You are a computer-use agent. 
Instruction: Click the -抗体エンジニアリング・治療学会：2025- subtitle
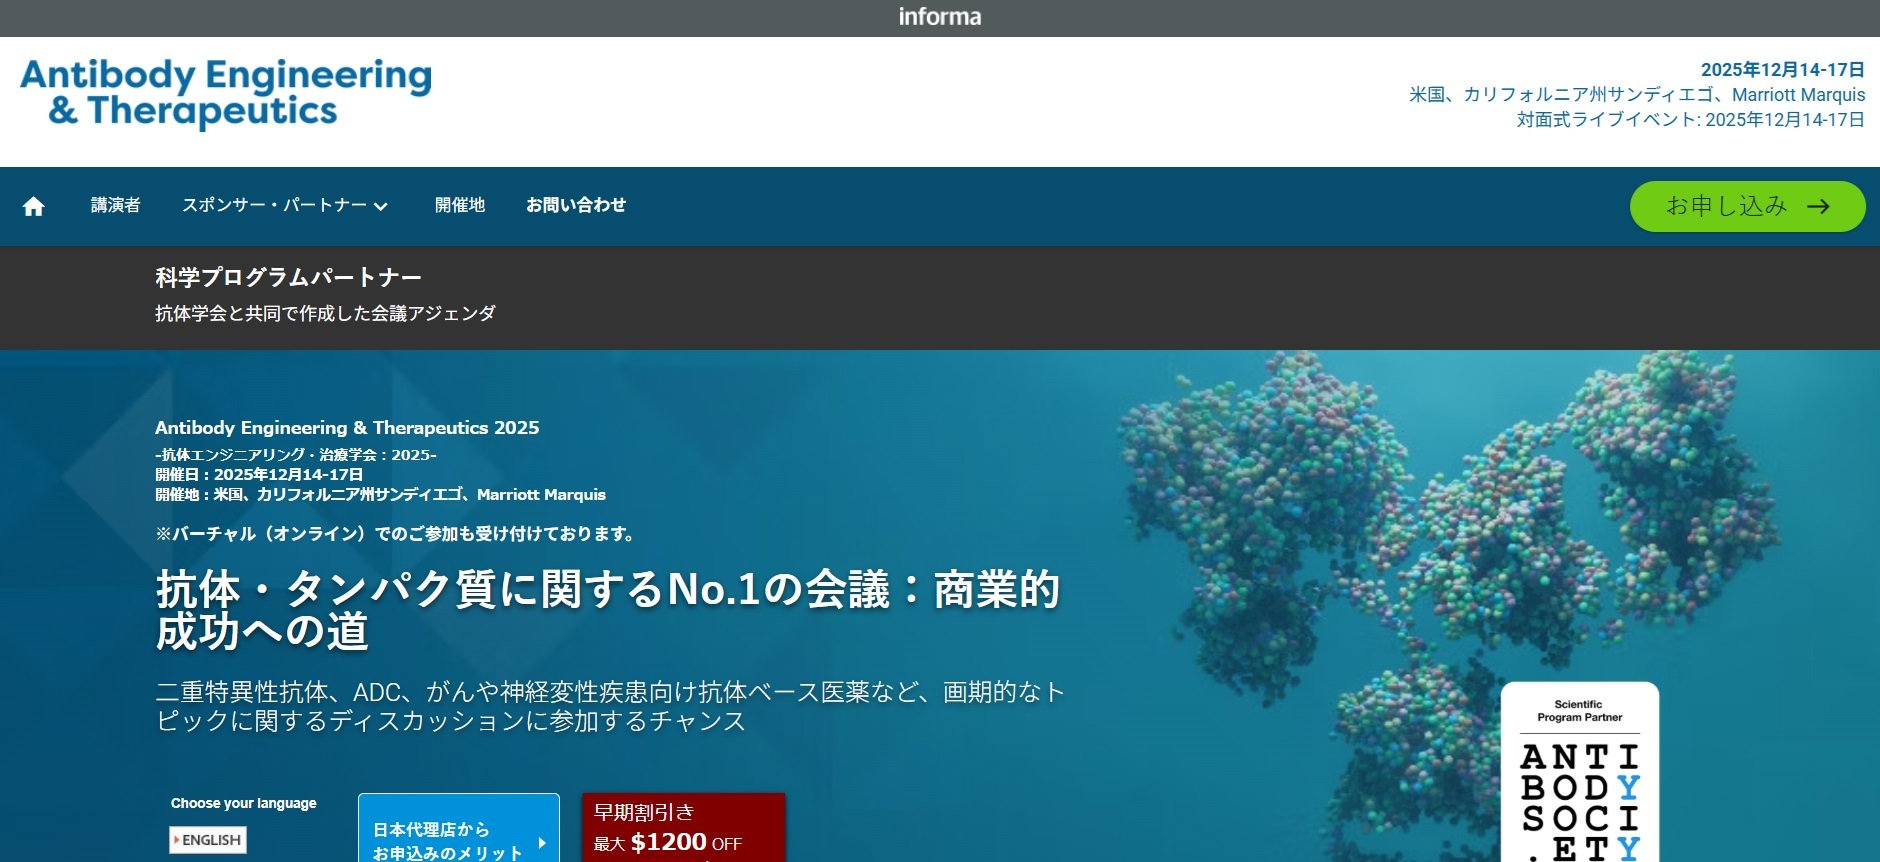(x=296, y=455)
